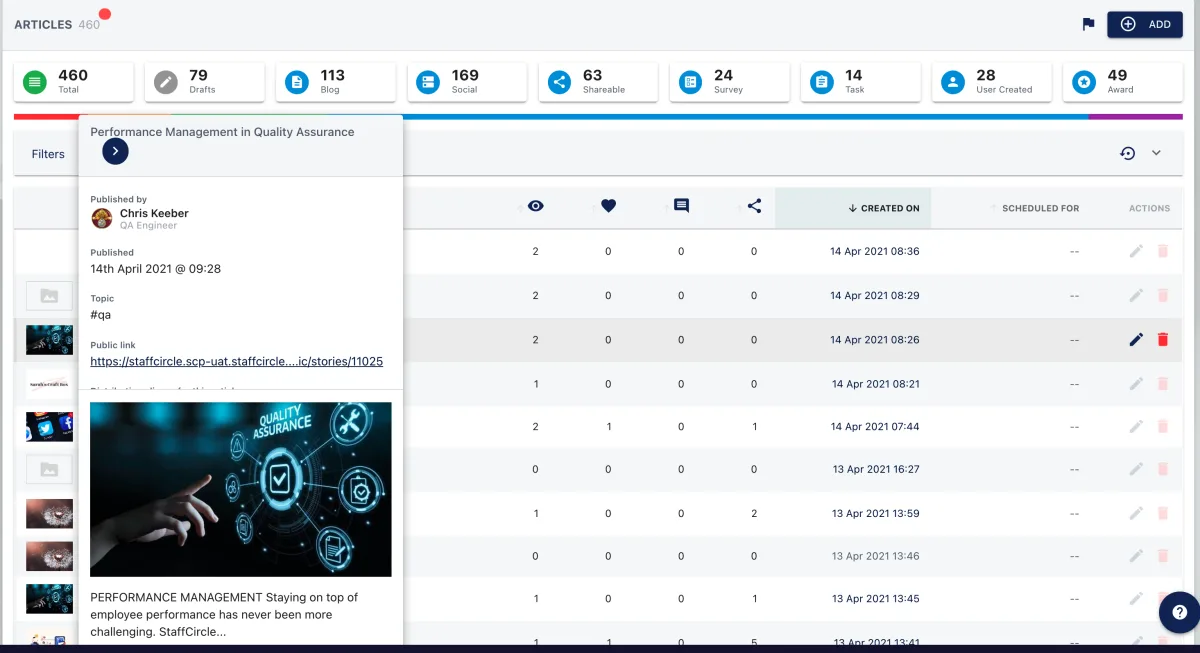Open the staffcircle public stories link
This screenshot has height=653, width=1200.
coord(236,361)
